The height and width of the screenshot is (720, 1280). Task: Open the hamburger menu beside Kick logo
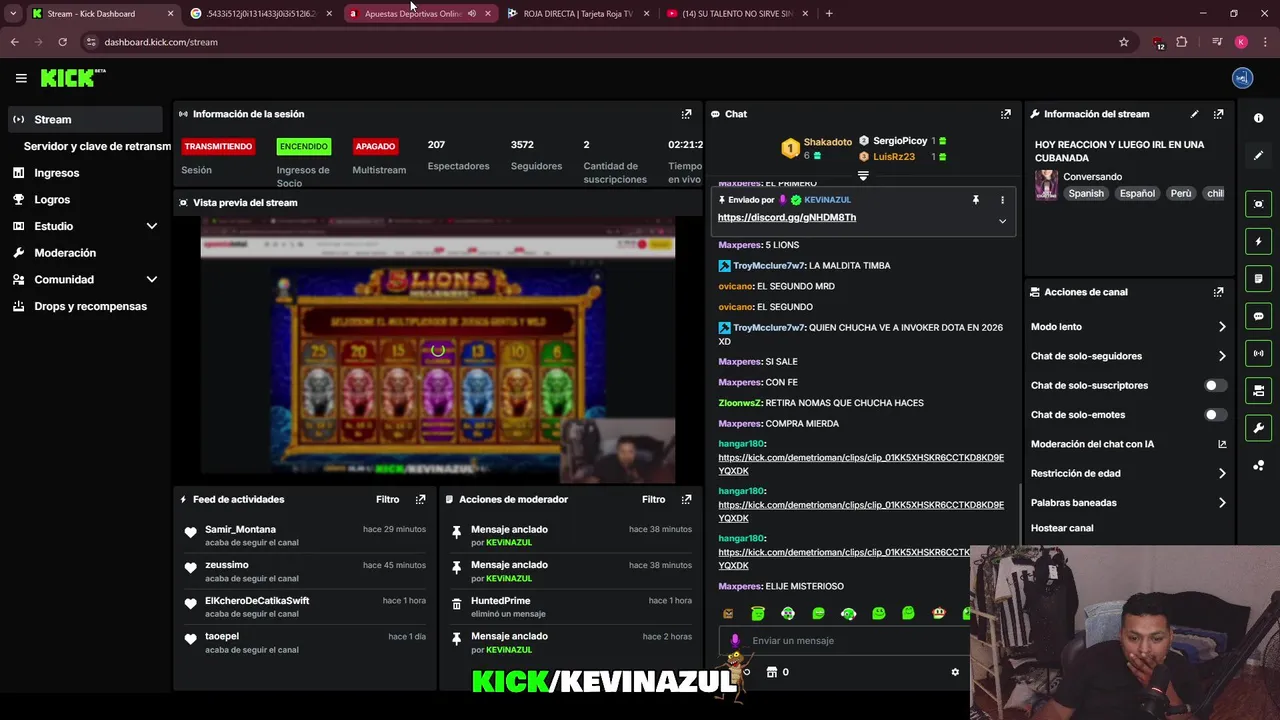click(x=21, y=78)
